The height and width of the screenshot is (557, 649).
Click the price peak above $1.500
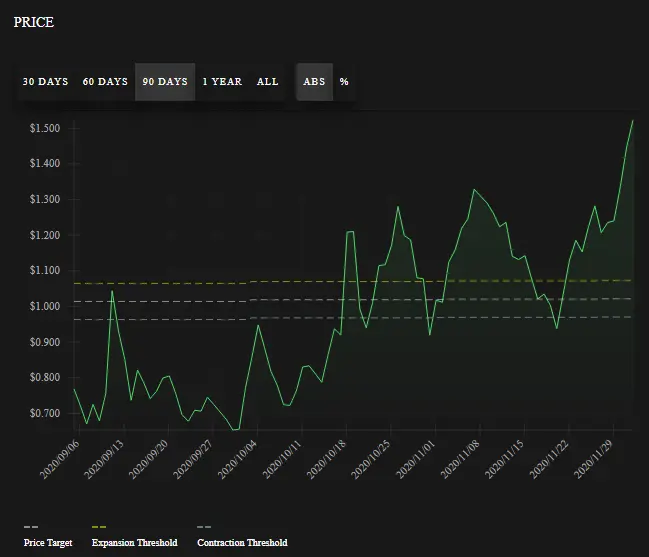click(632, 120)
